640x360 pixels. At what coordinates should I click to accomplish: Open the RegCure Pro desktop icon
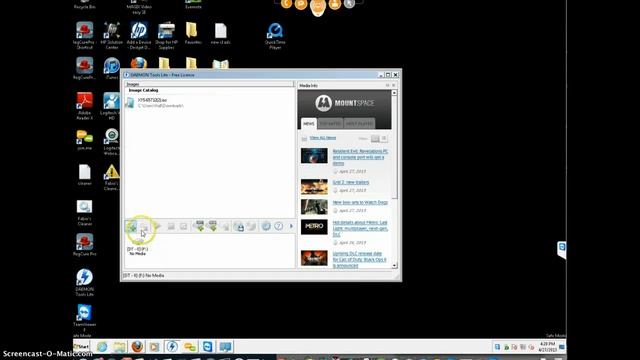(84, 244)
